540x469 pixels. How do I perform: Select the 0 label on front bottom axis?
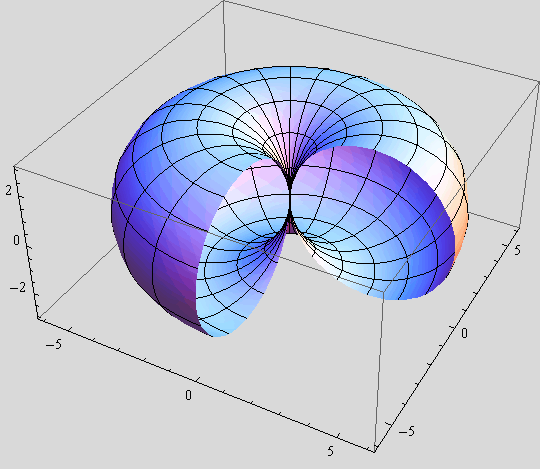point(188,395)
